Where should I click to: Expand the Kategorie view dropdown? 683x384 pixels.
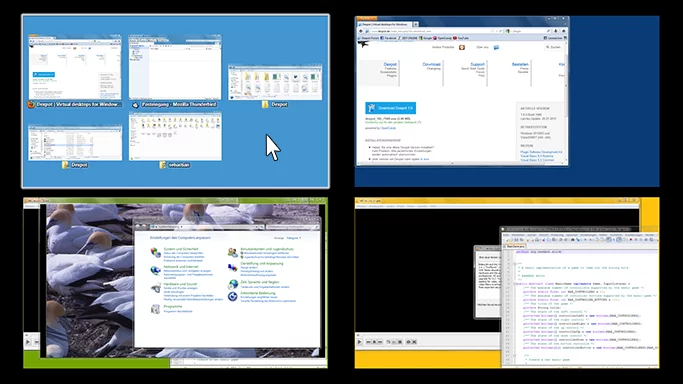pyautogui.click(x=294, y=238)
